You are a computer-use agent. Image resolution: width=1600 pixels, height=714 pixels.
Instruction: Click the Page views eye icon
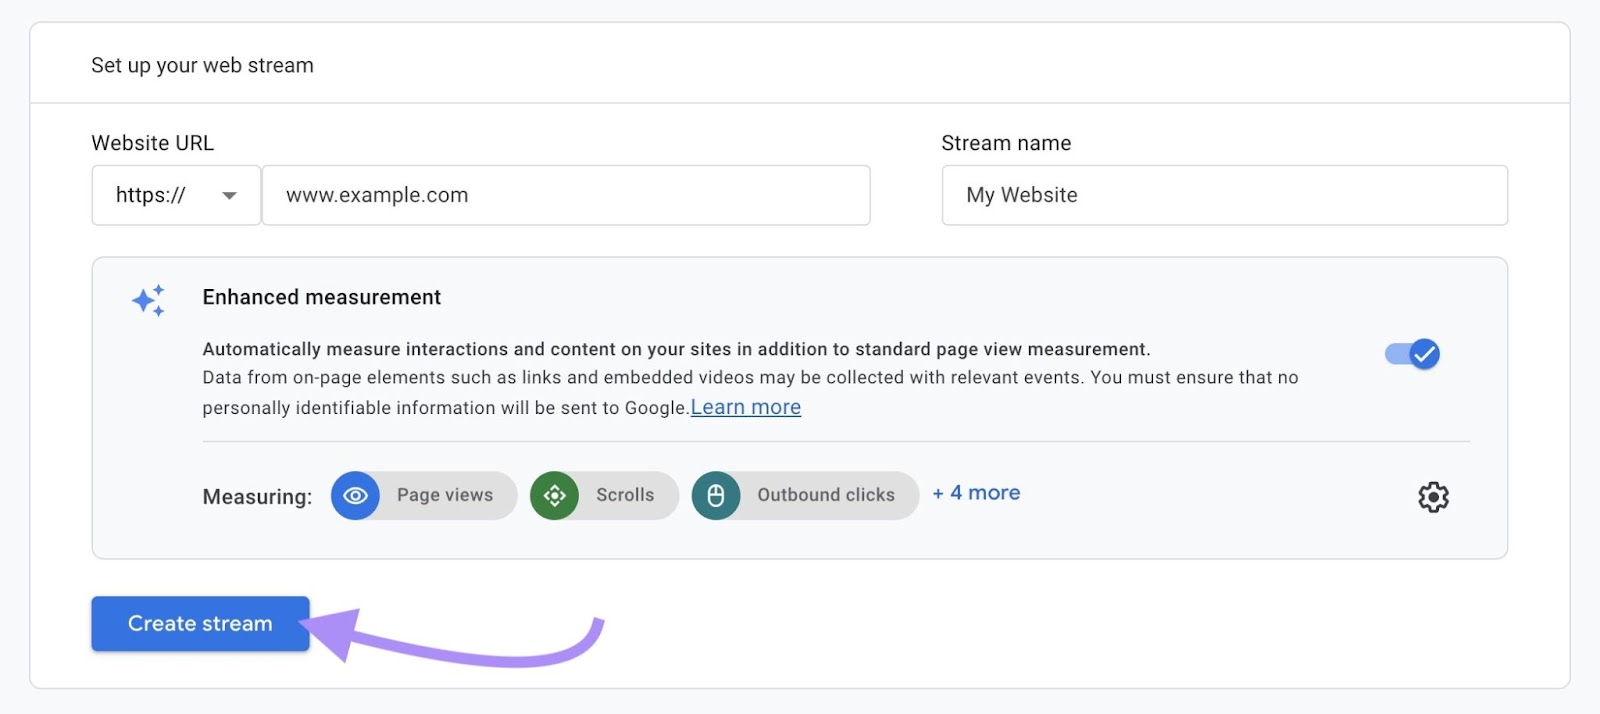(x=355, y=496)
